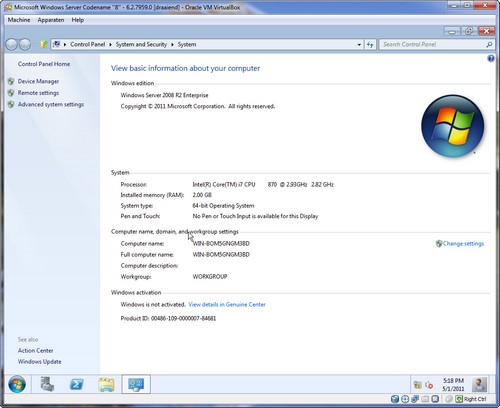Click the user picture in the taskbar
The height and width of the screenshot is (408, 500).
[479, 384]
